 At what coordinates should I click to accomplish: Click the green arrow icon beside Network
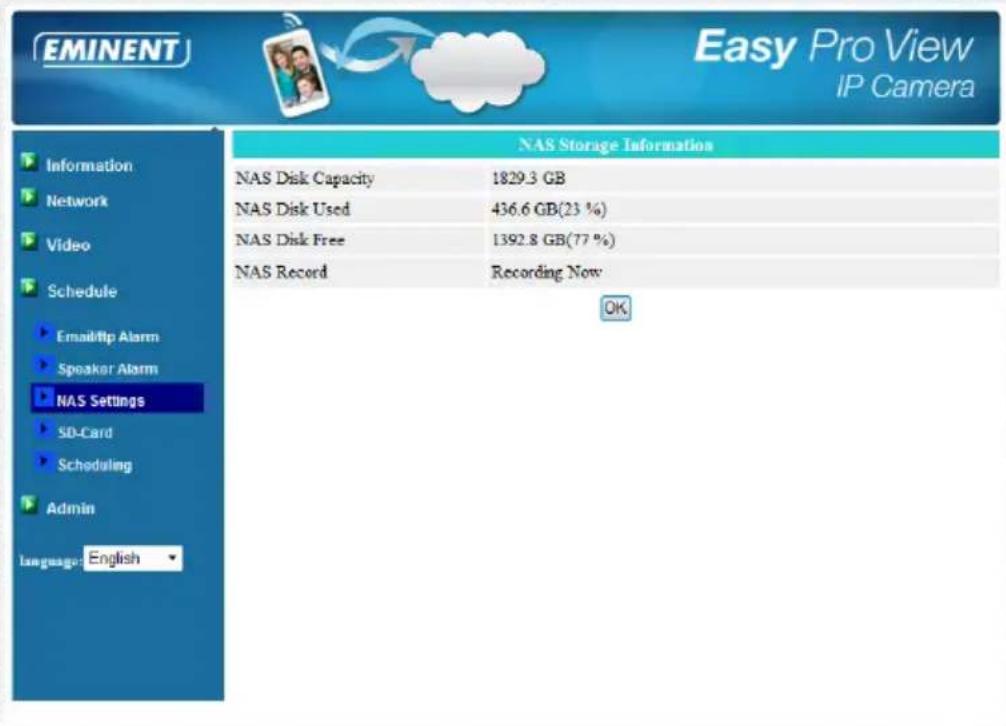click(x=28, y=197)
